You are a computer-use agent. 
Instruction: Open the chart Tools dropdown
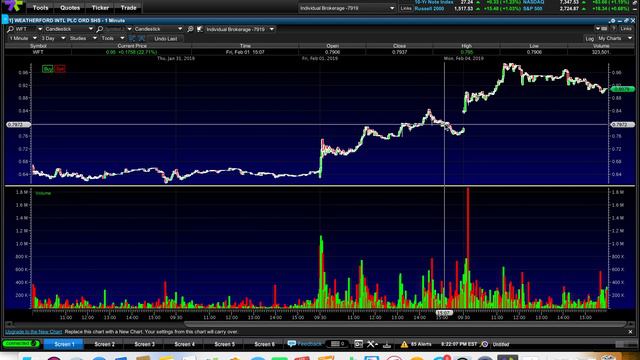113,38
